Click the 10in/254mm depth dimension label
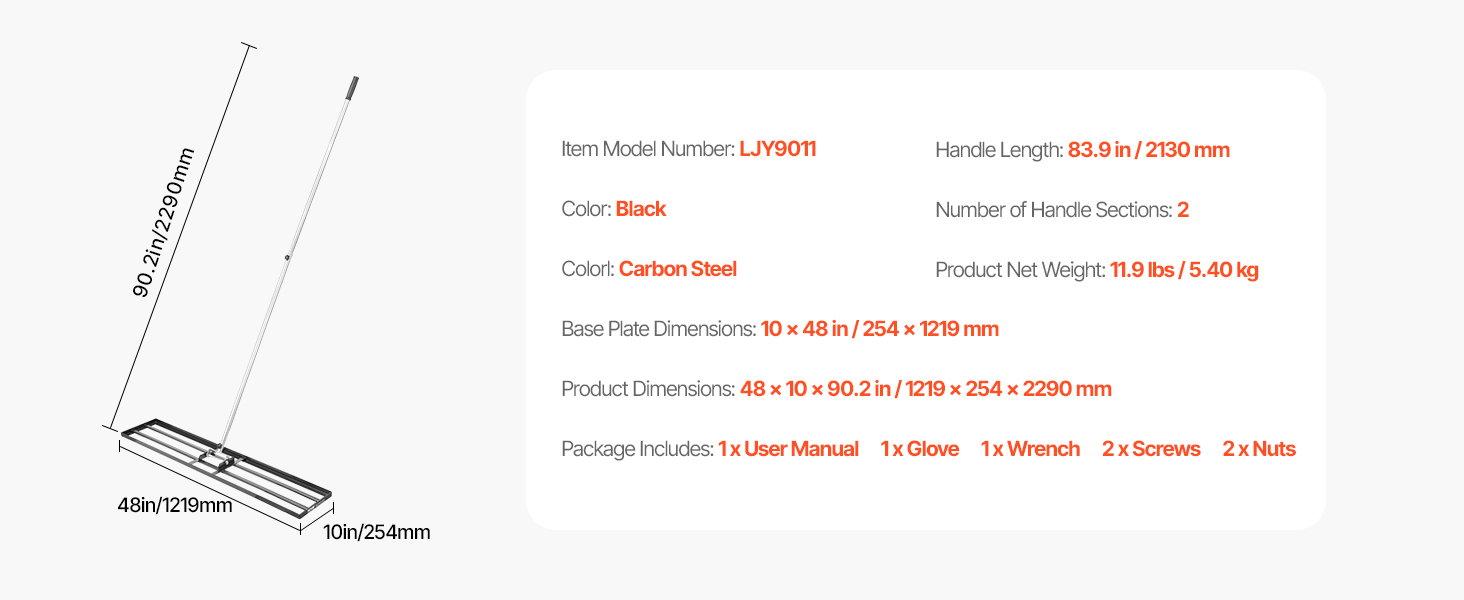Screen dimensions: 1464x600 click(376, 532)
